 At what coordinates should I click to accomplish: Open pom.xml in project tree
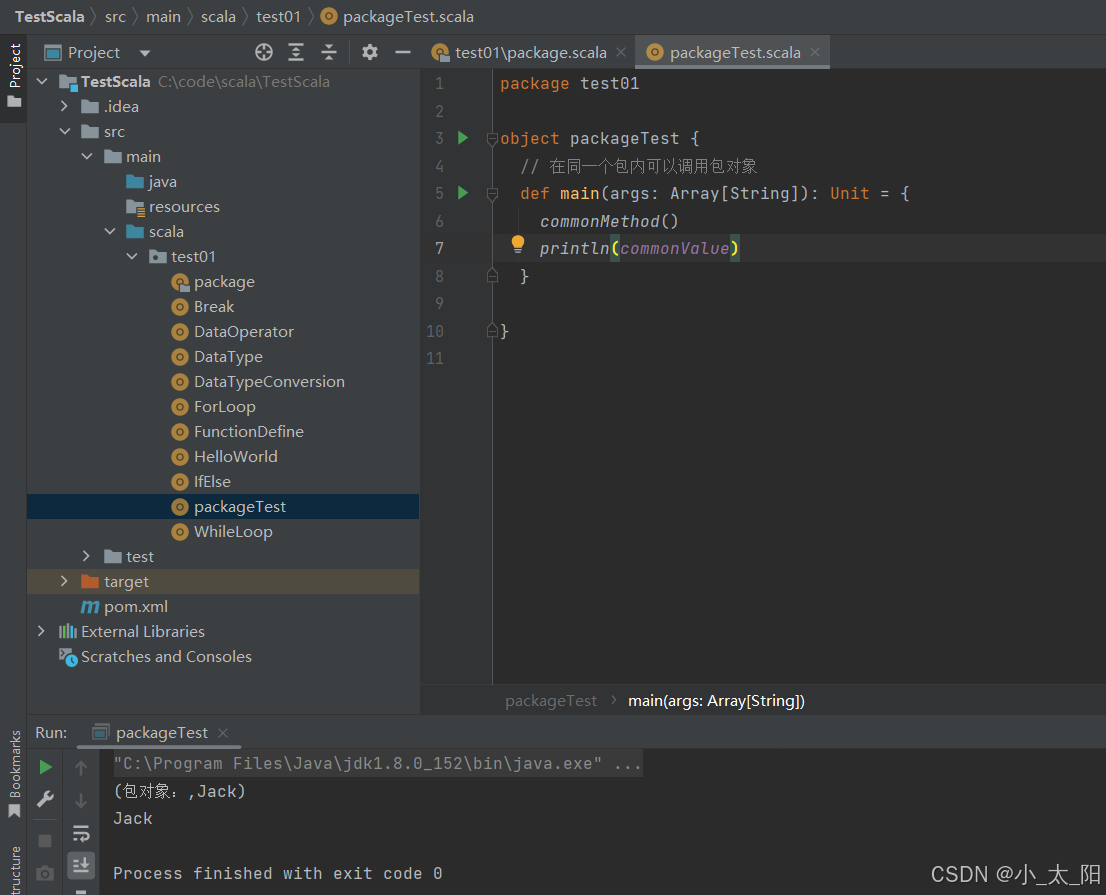125,607
